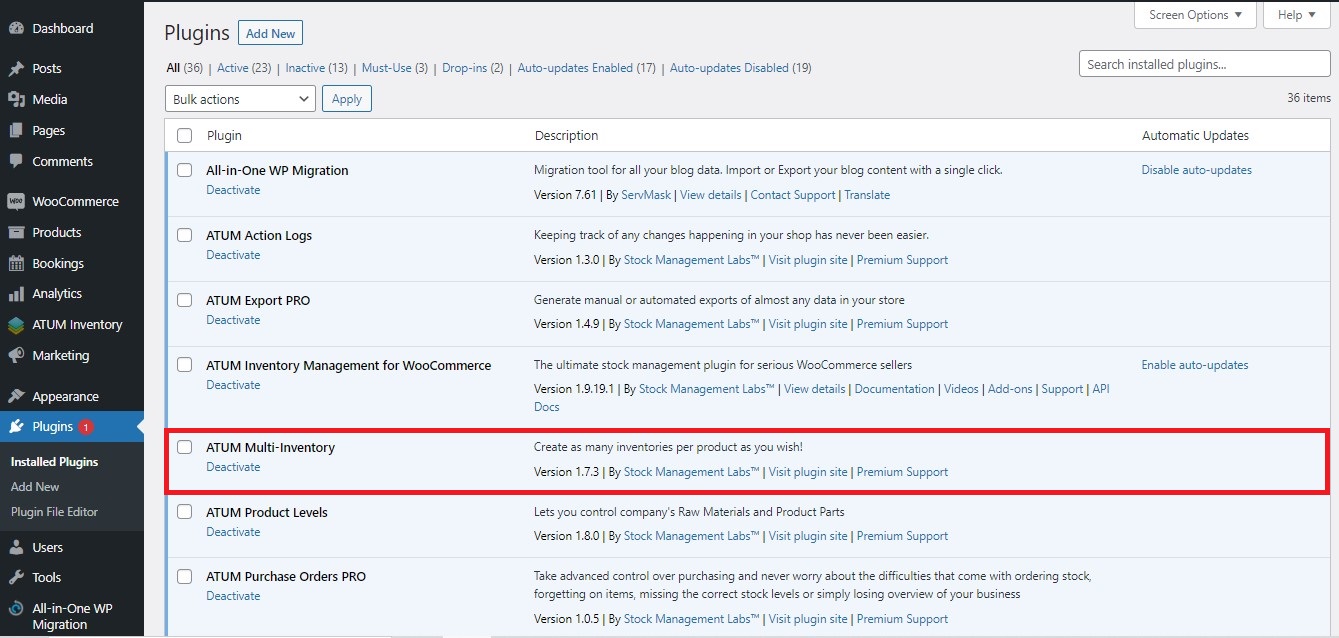Viewport: 1339px width, 638px height.
Task: Click the Comments bubble icon
Action: coord(16,161)
